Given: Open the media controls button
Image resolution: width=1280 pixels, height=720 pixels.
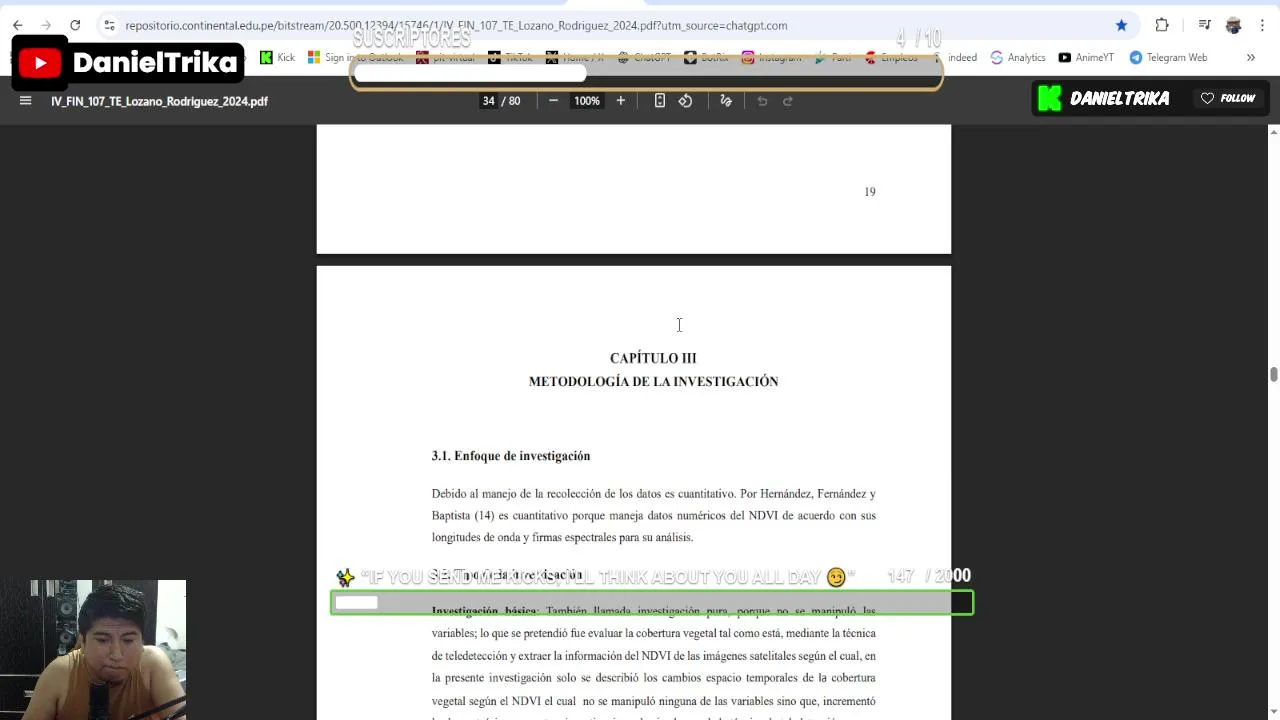Looking at the screenshot, I should 1204,25.
